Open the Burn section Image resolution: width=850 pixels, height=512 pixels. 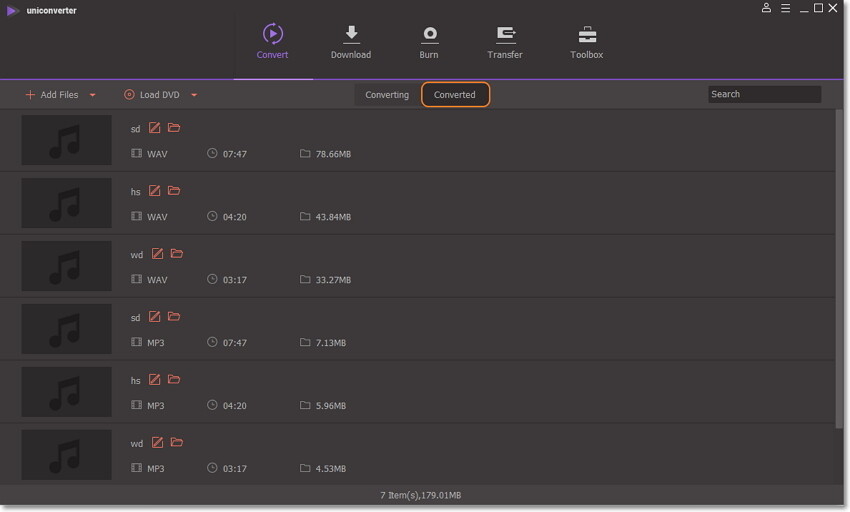(429, 41)
